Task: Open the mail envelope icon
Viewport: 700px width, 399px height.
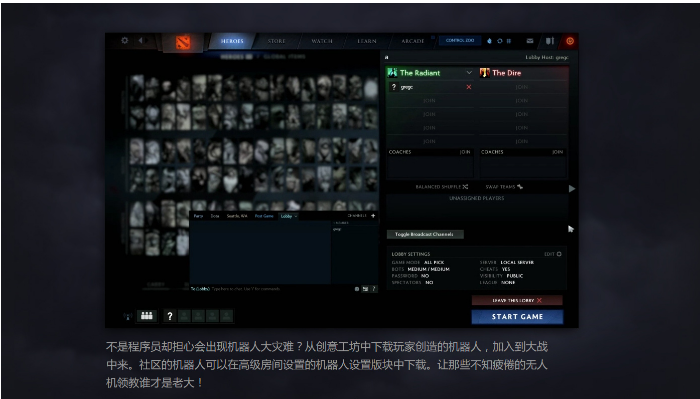Action: [x=529, y=41]
